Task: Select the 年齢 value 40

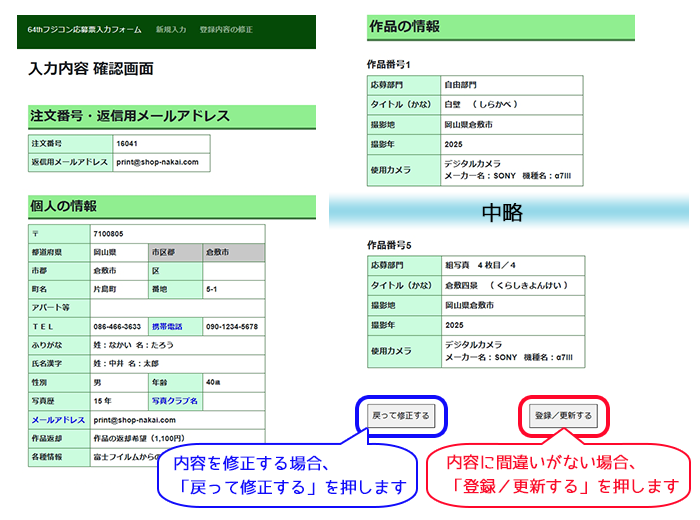Action: (212, 383)
